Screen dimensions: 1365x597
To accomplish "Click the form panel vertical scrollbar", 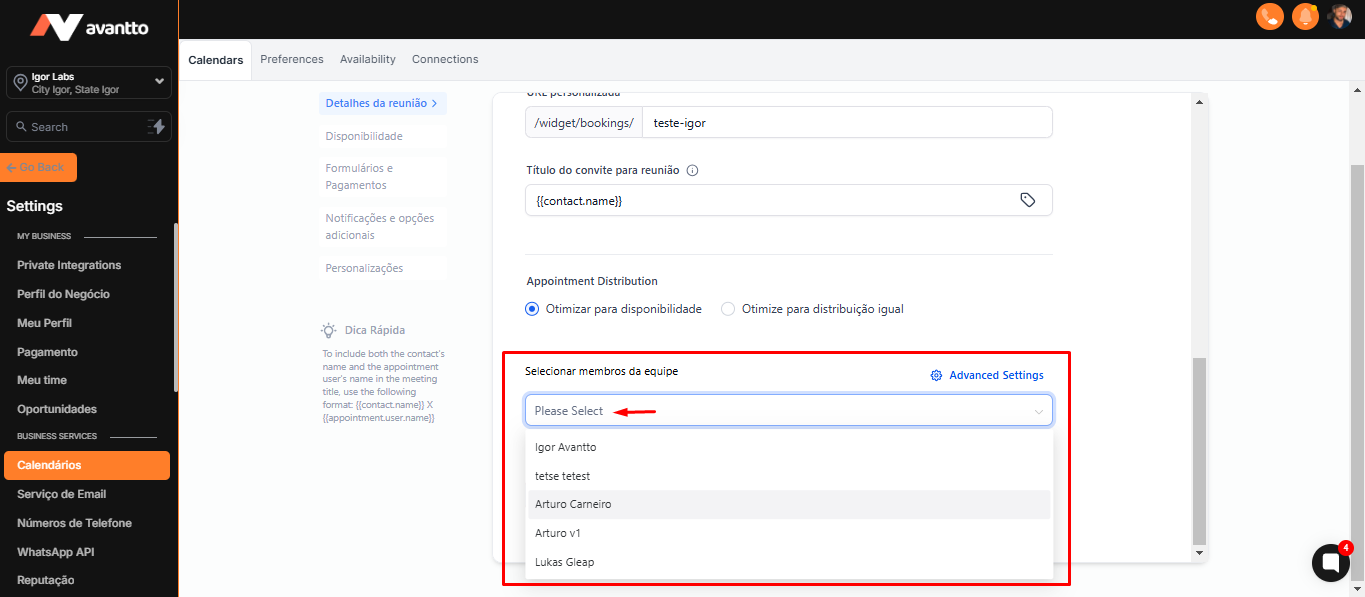I will (x=1200, y=450).
